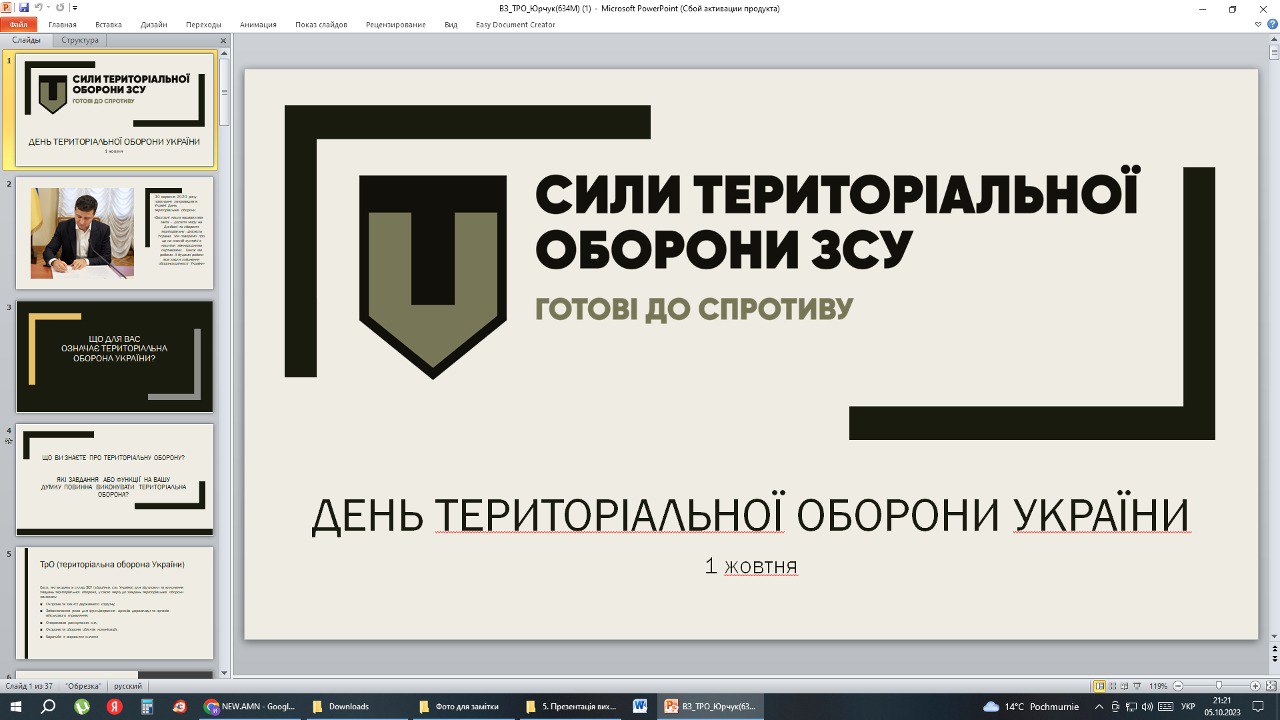Select slide 2 thumbnail with signing photo
This screenshot has width=1280, height=720.
115,233
